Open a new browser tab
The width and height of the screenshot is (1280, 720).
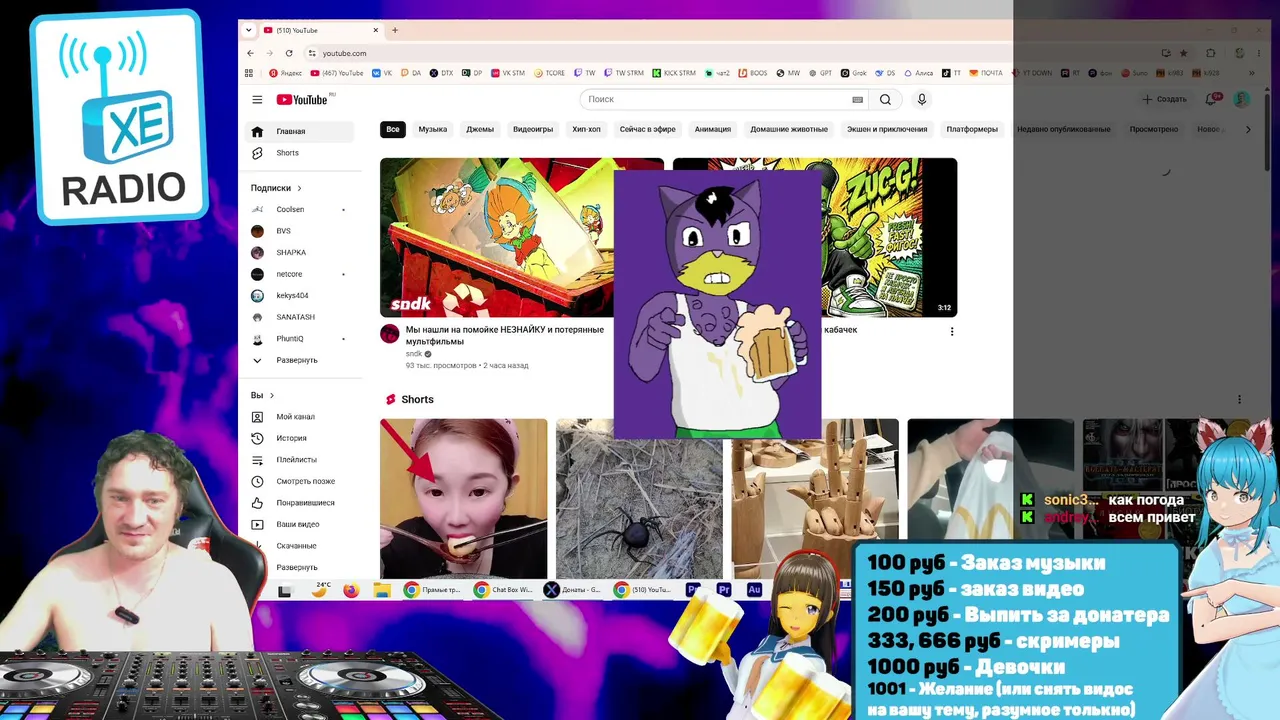pos(395,30)
